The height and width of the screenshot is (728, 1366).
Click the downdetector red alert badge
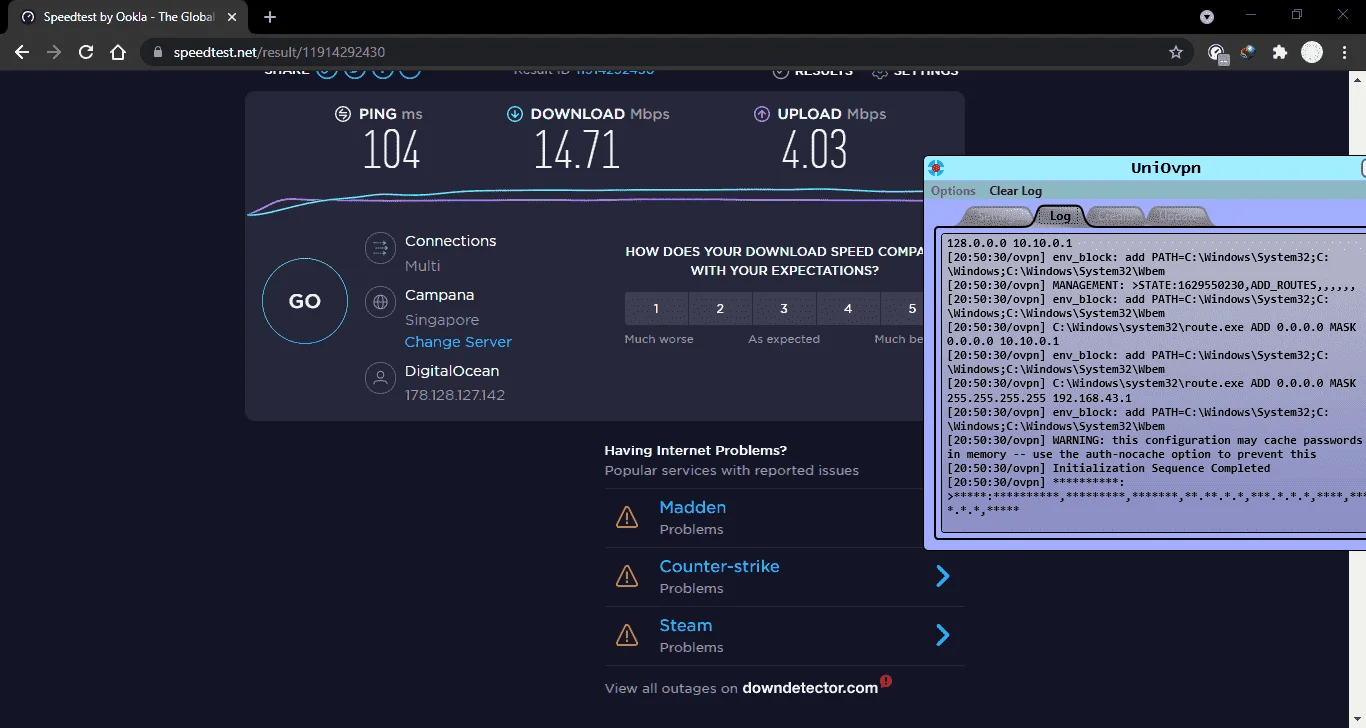click(x=886, y=682)
